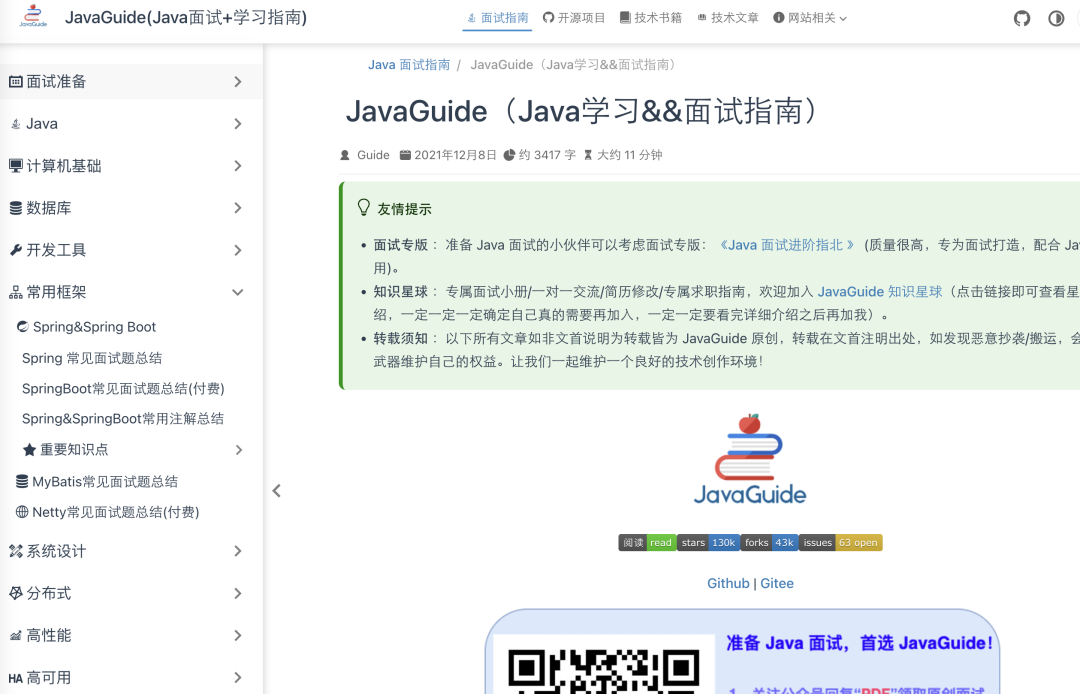Viewport: 1080px width, 694px height.
Task: Click the monitor icon beside 计算机基础
Action: pos(15,166)
